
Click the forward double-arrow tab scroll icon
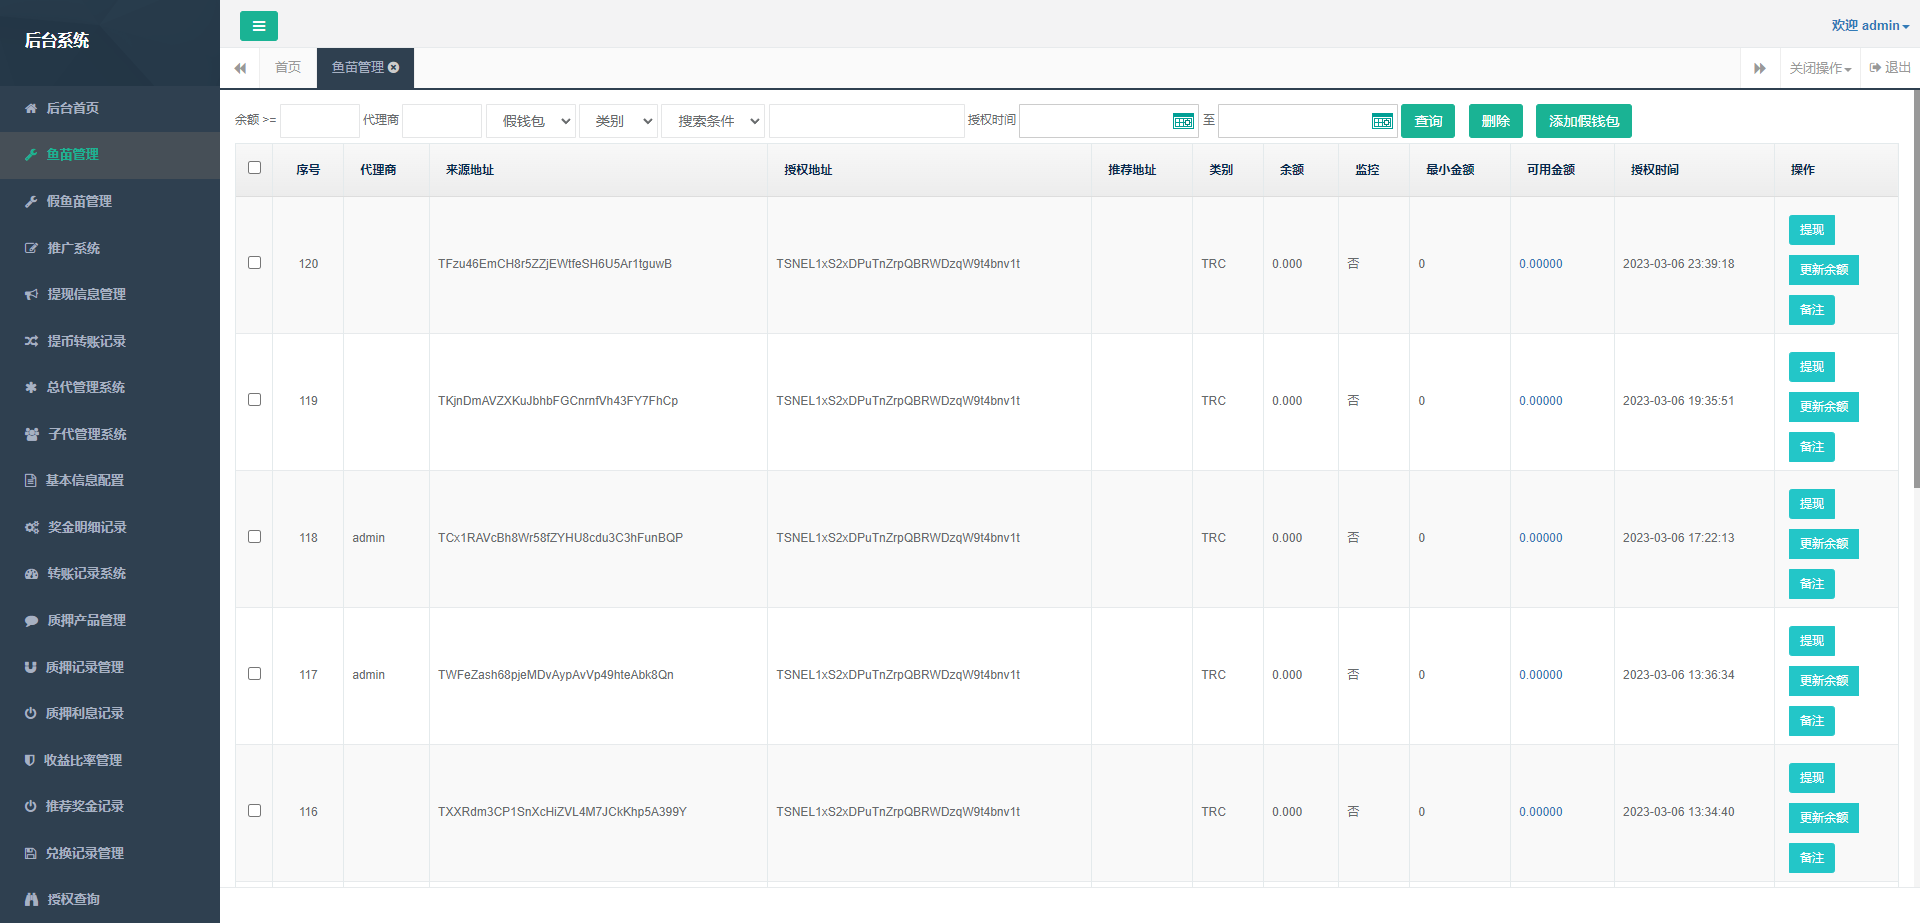point(1759,68)
